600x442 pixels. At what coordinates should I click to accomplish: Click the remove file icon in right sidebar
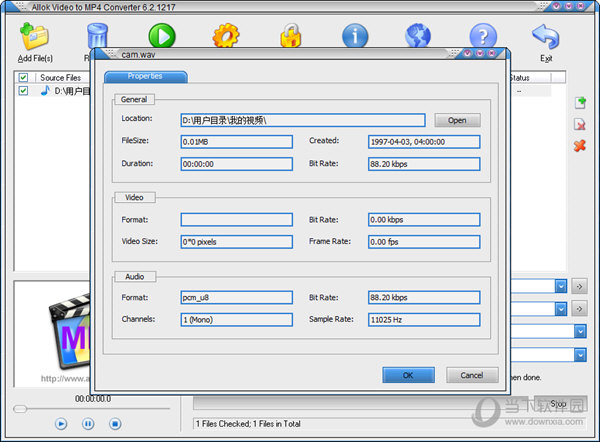pyautogui.click(x=580, y=124)
